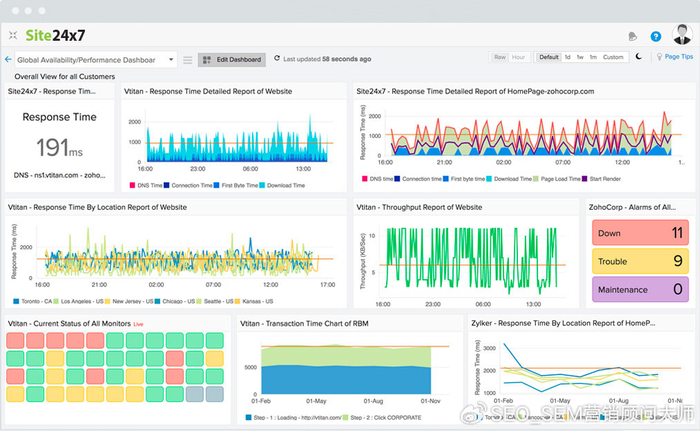Toggle Page Load Time legend in zohocorp chart

pyautogui.click(x=557, y=179)
